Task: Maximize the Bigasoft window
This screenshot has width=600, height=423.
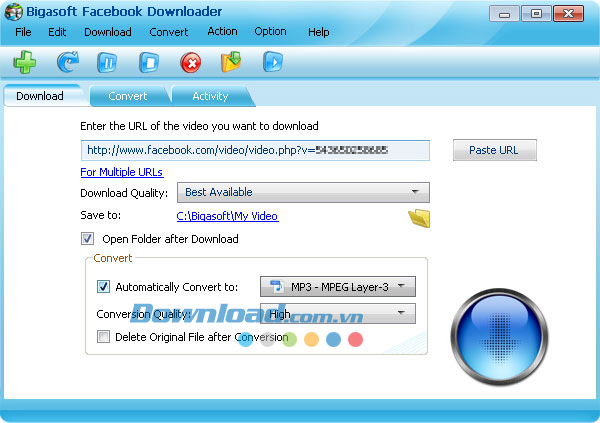Action: (x=536, y=14)
